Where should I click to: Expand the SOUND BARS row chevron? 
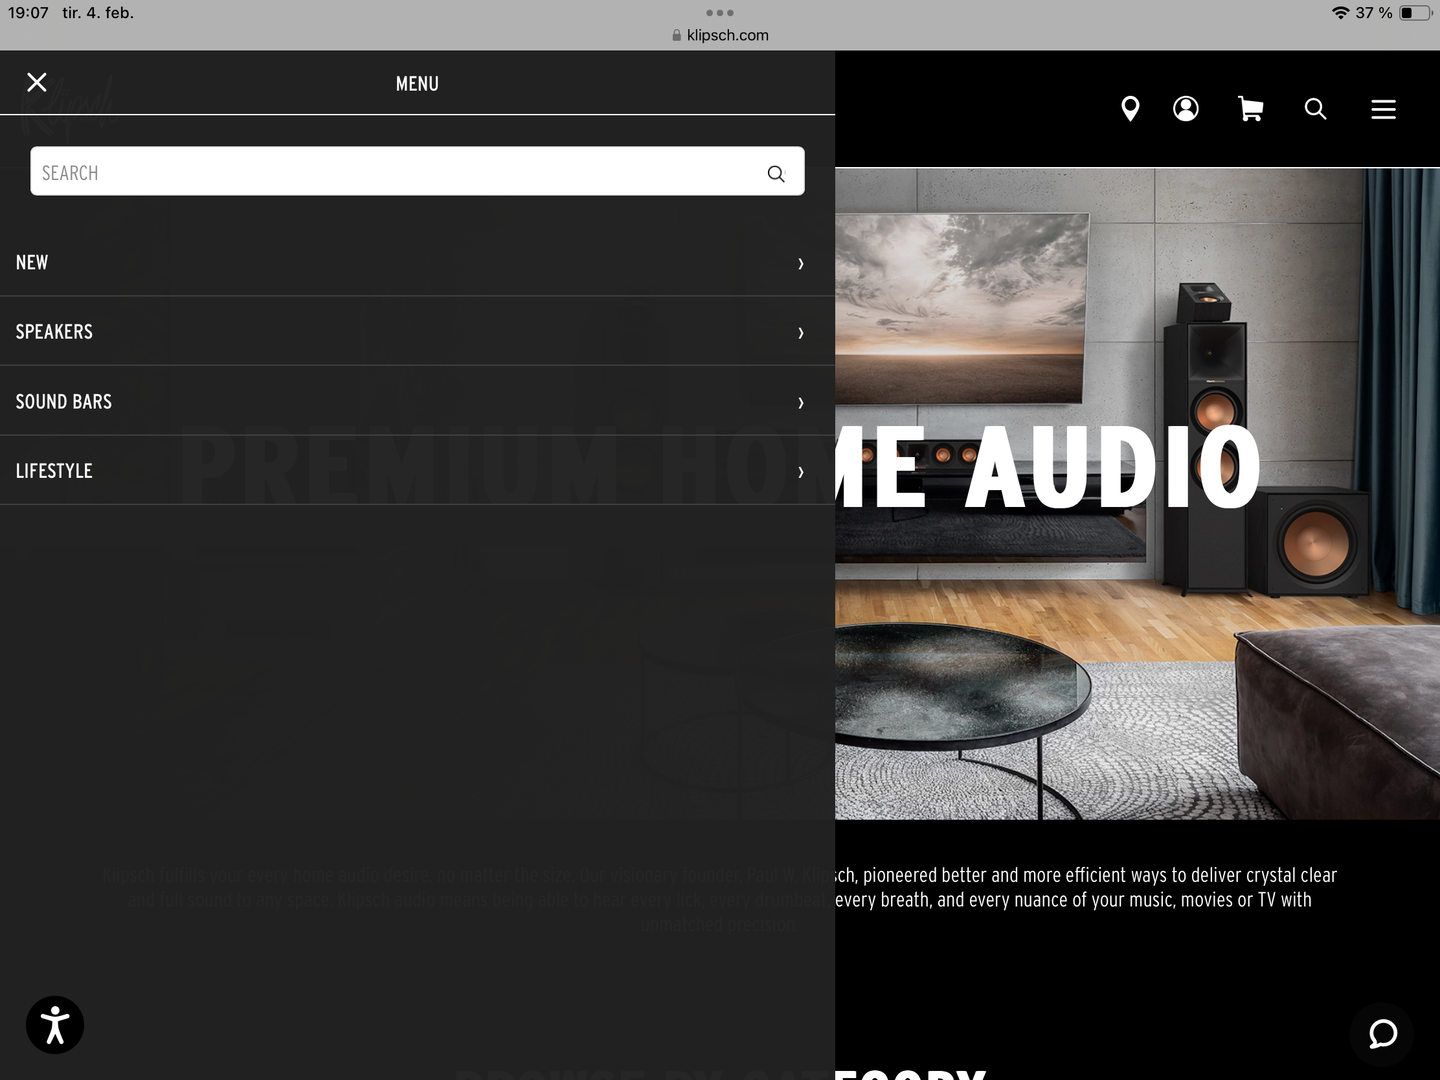point(801,403)
